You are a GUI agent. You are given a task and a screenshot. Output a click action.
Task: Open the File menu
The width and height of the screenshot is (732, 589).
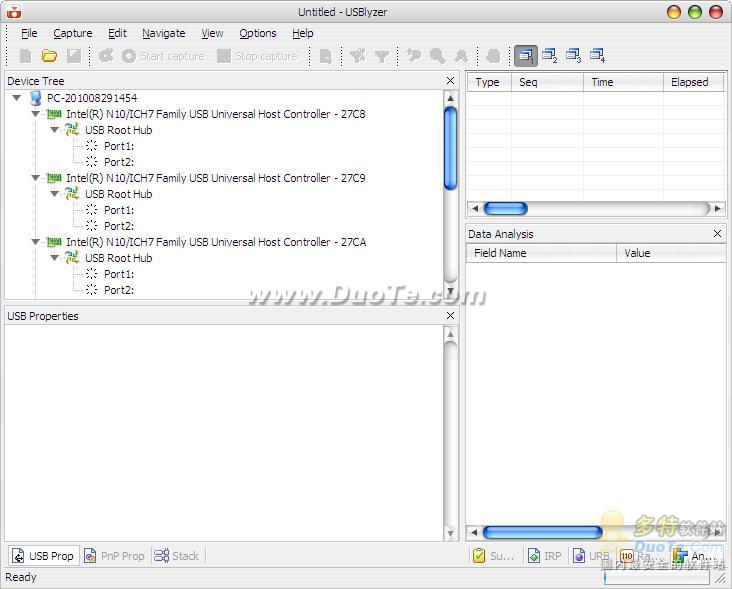29,33
